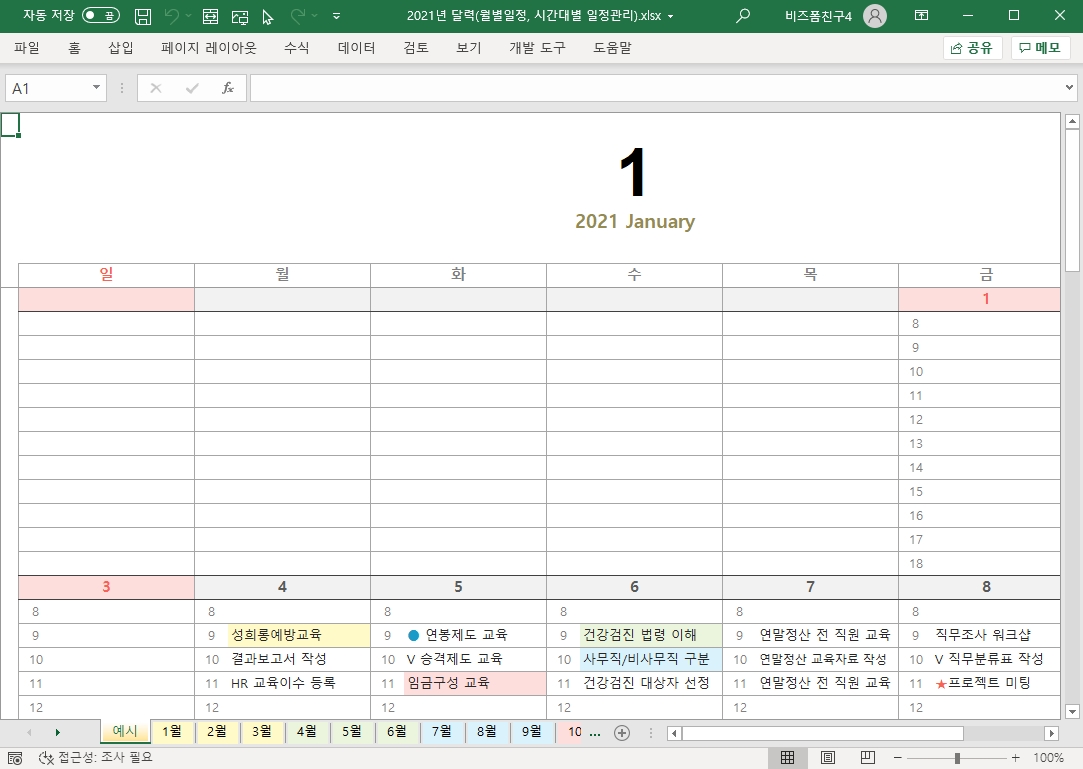This screenshot has width=1083, height=769.
Task: Click the user account avatar icon
Action: coord(874,15)
